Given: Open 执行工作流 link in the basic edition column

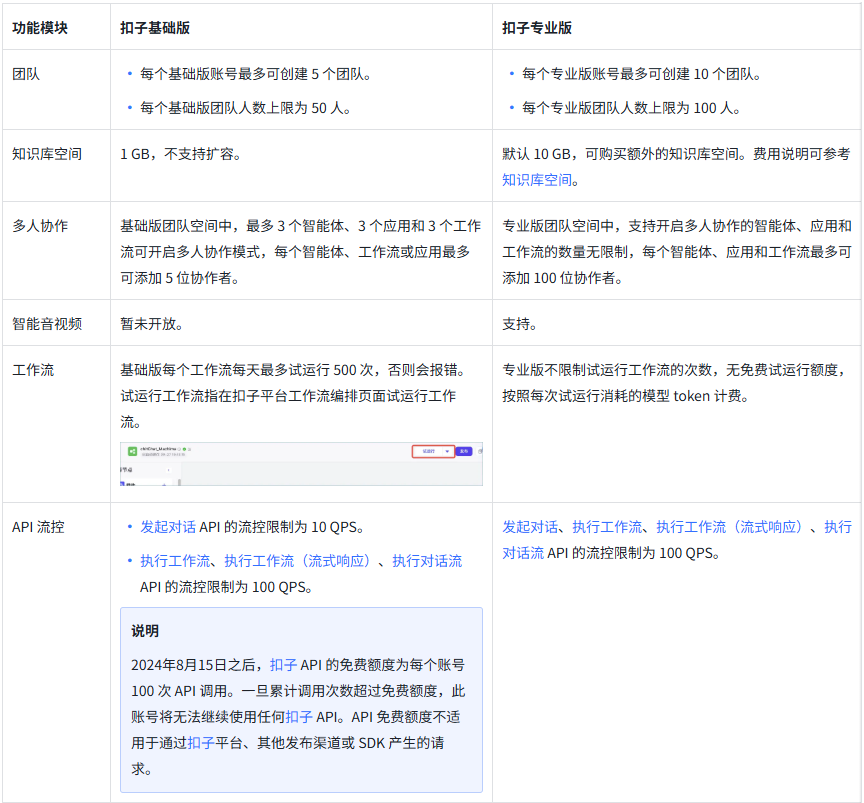Looking at the screenshot, I should (x=175, y=561).
